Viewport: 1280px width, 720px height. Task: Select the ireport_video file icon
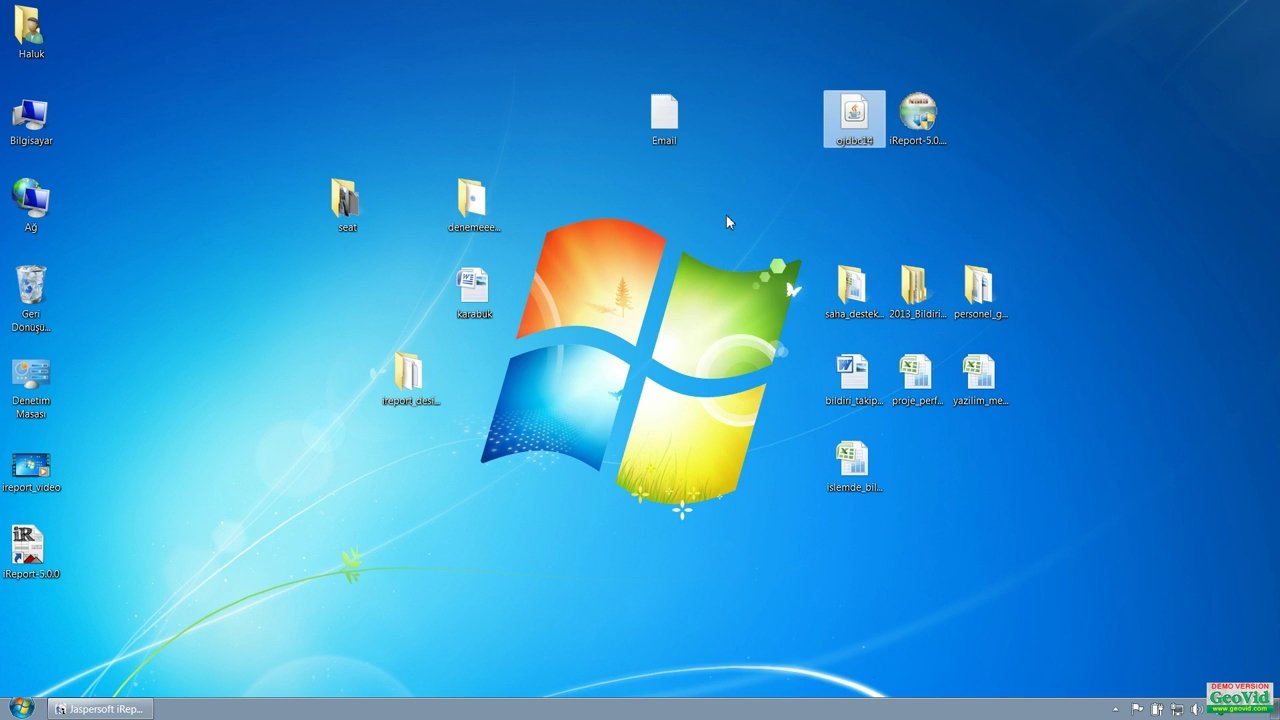pyautogui.click(x=31, y=466)
